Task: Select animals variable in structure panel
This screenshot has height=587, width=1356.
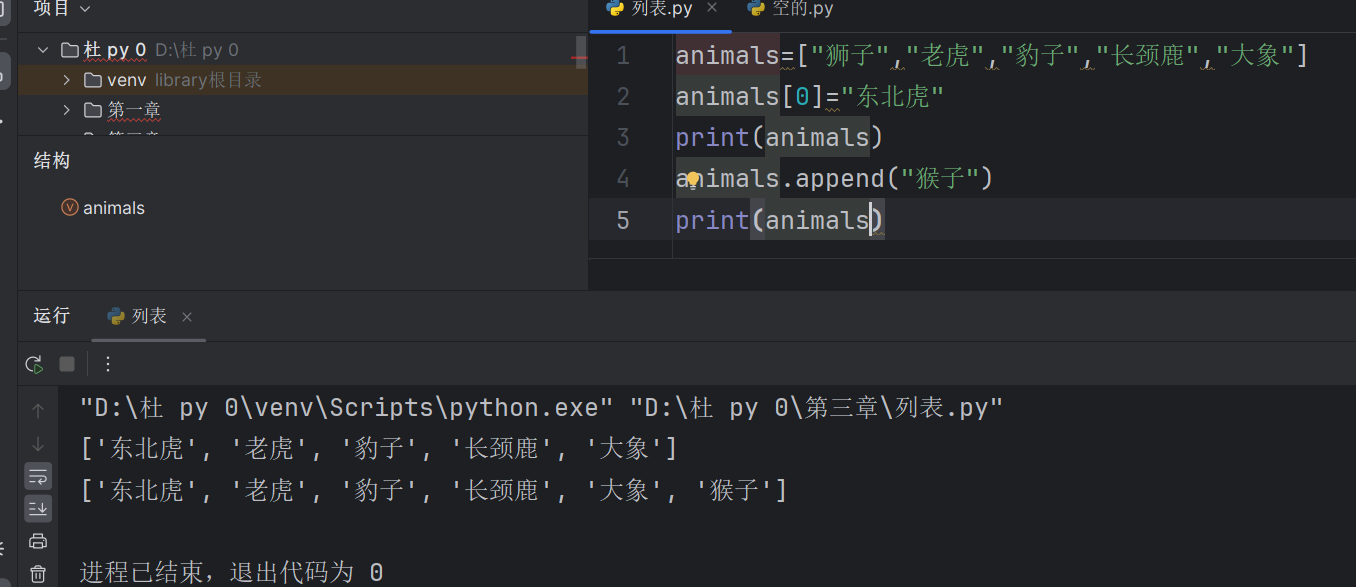Action: pyautogui.click(x=113, y=208)
